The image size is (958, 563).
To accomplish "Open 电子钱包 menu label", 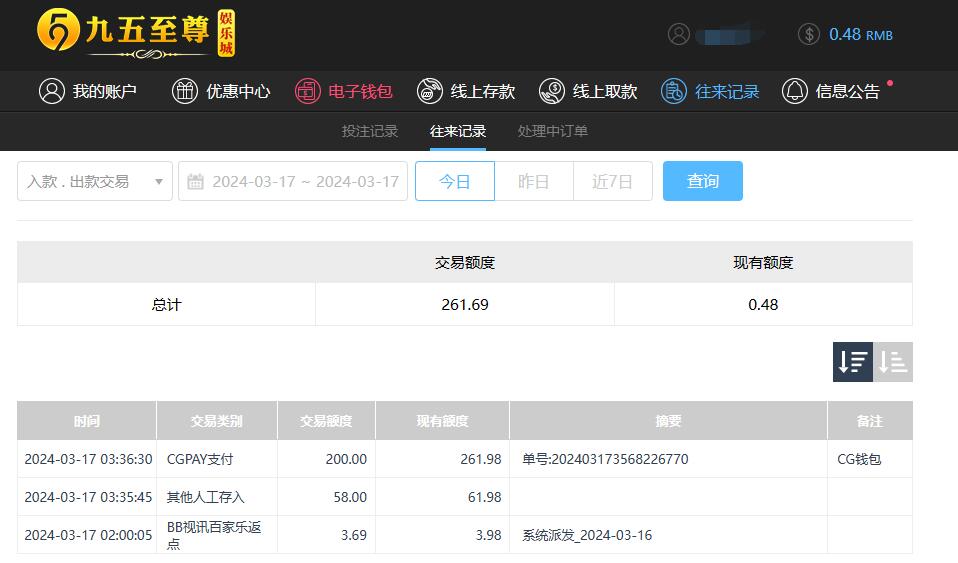I will pyautogui.click(x=360, y=92).
